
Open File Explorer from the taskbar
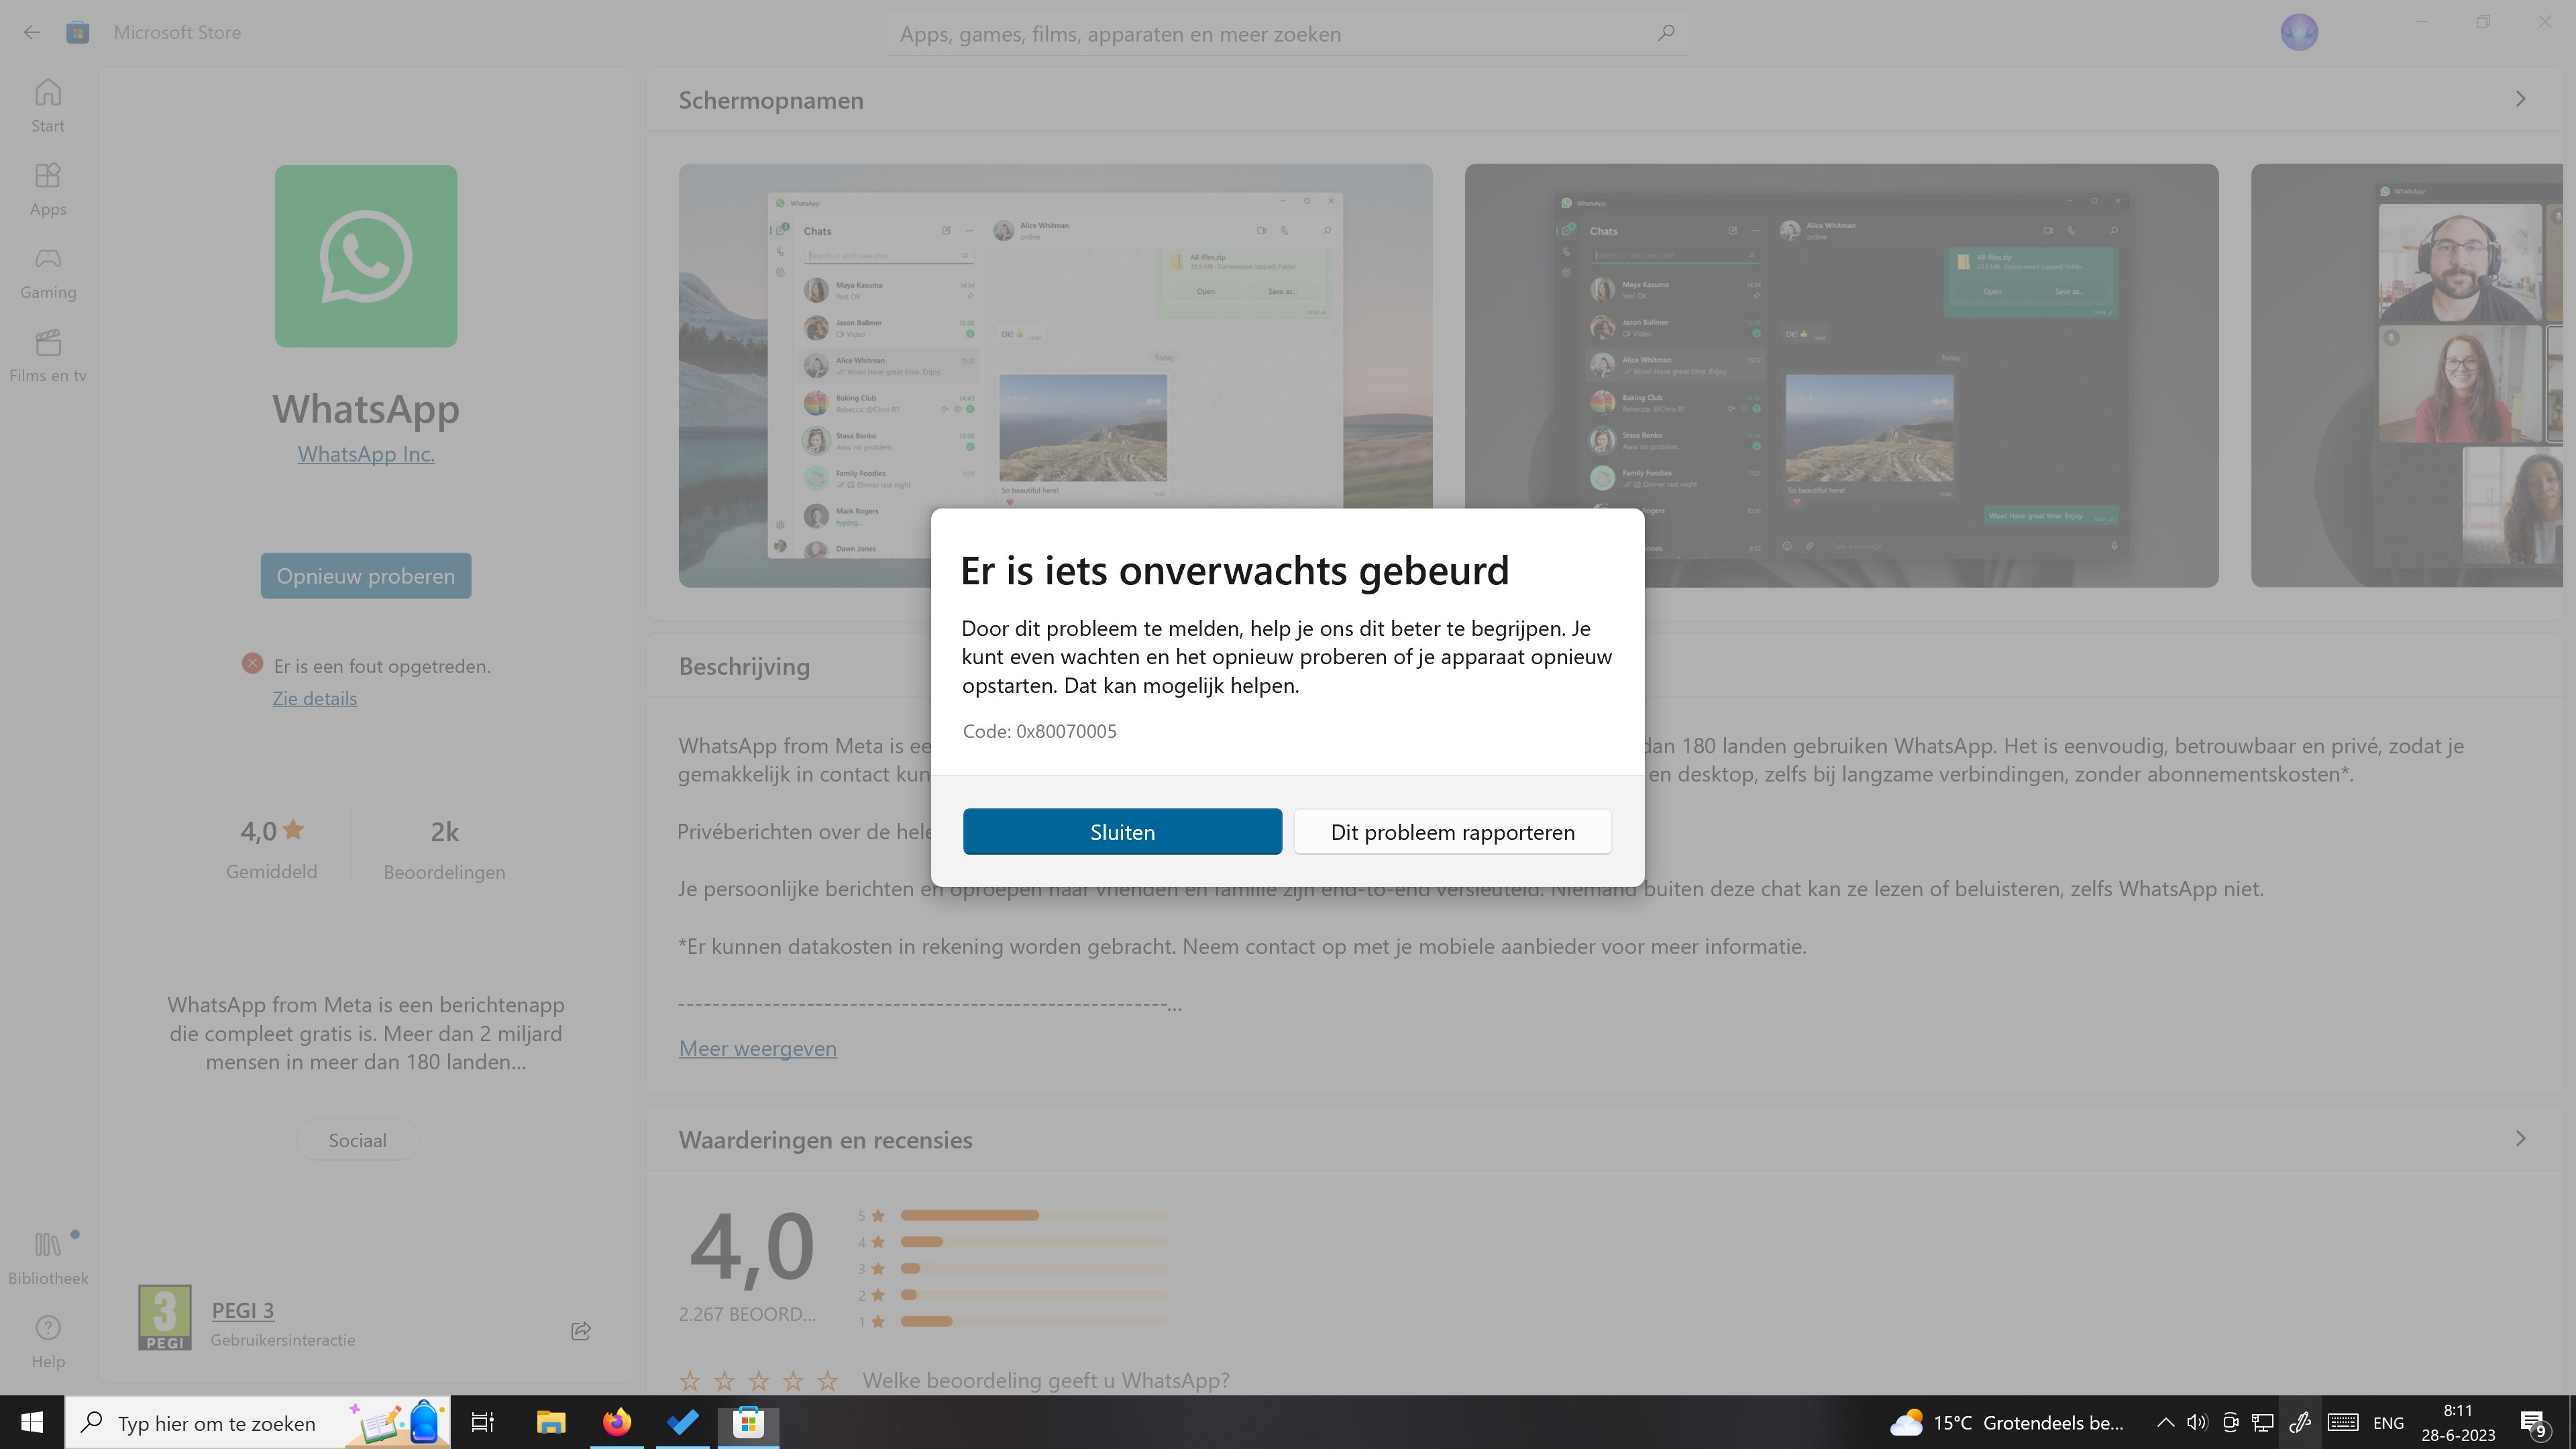click(x=551, y=1422)
